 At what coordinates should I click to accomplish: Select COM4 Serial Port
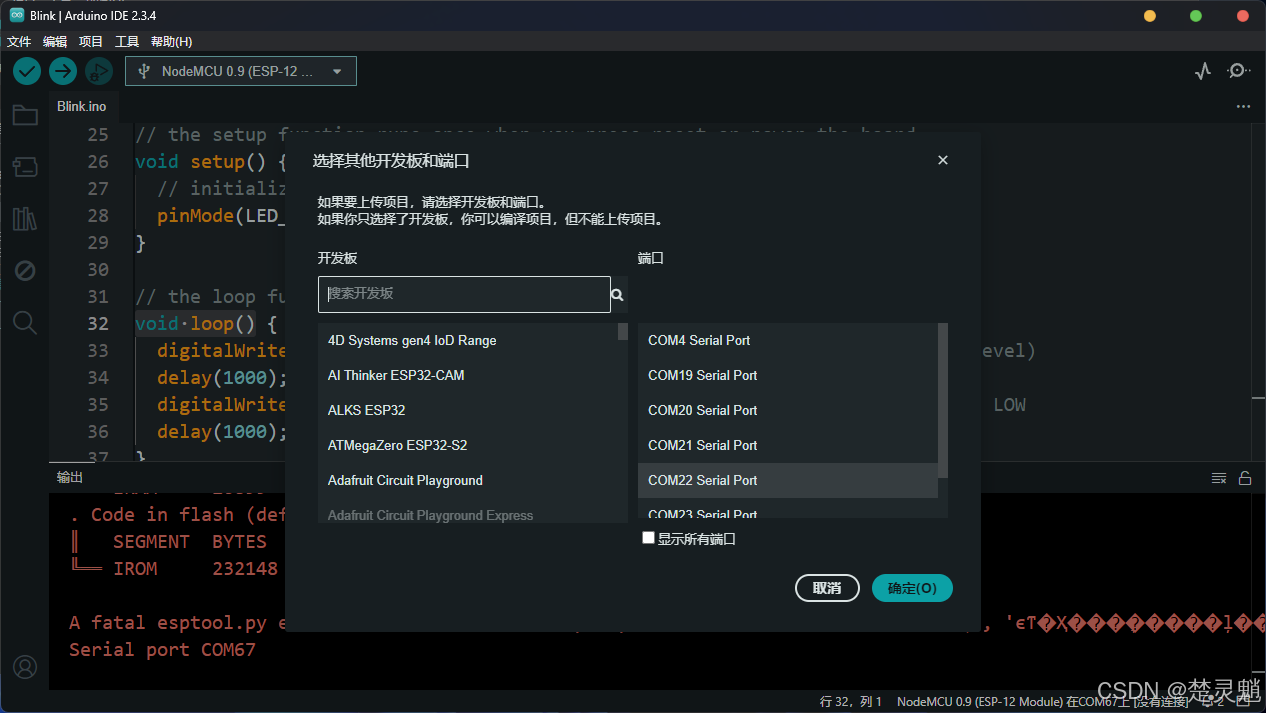pyautogui.click(x=788, y=340)
